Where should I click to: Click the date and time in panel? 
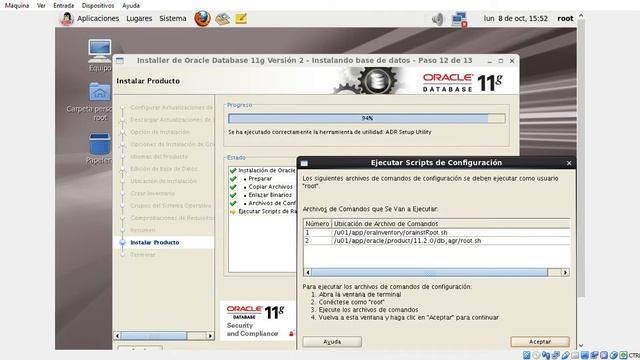click(x=516, y=18)
